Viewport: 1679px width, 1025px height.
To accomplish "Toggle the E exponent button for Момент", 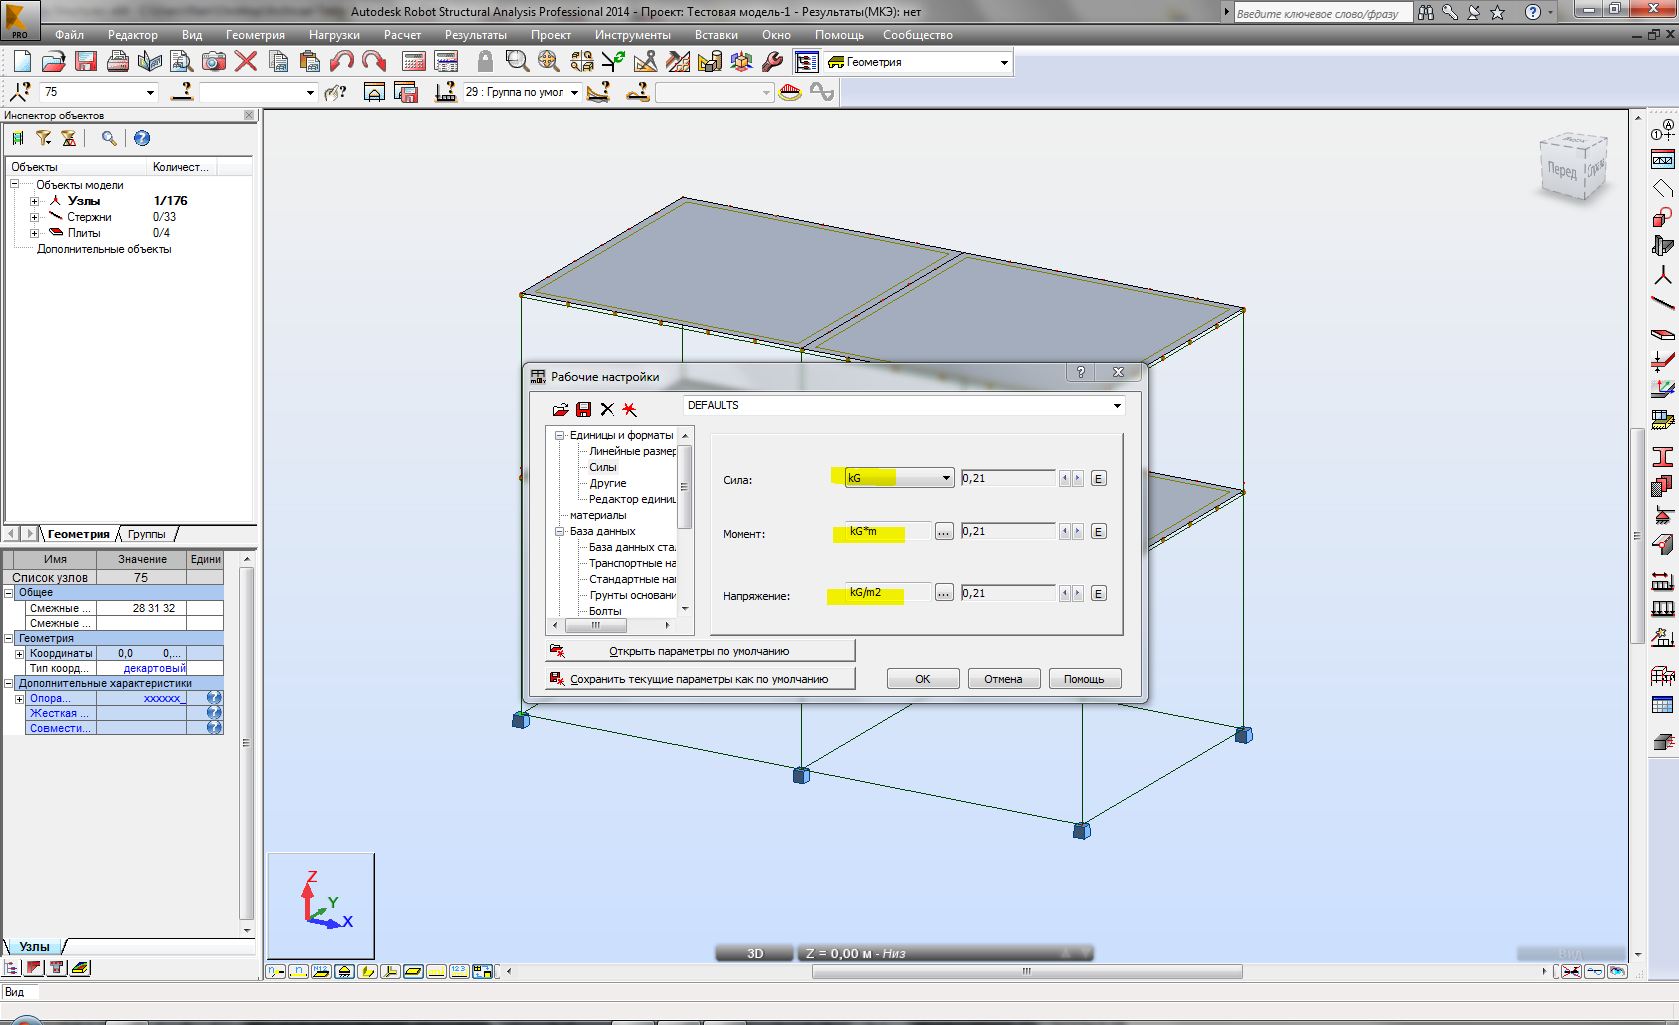I will [x=1098, y=532].
